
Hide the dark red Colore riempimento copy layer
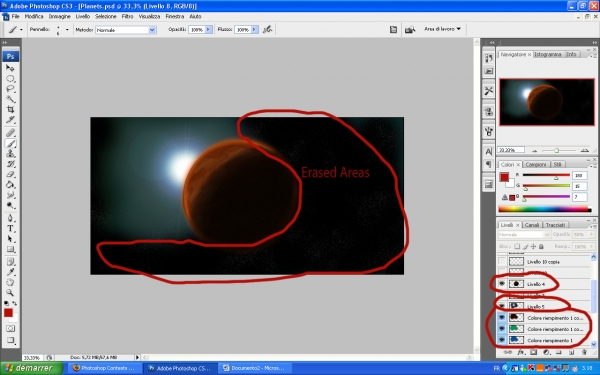point(502,318)
